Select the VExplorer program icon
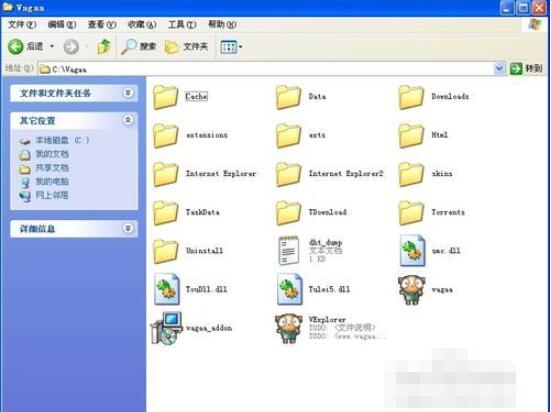This screenshot has height=412, width=551. (x=289, y=328)
